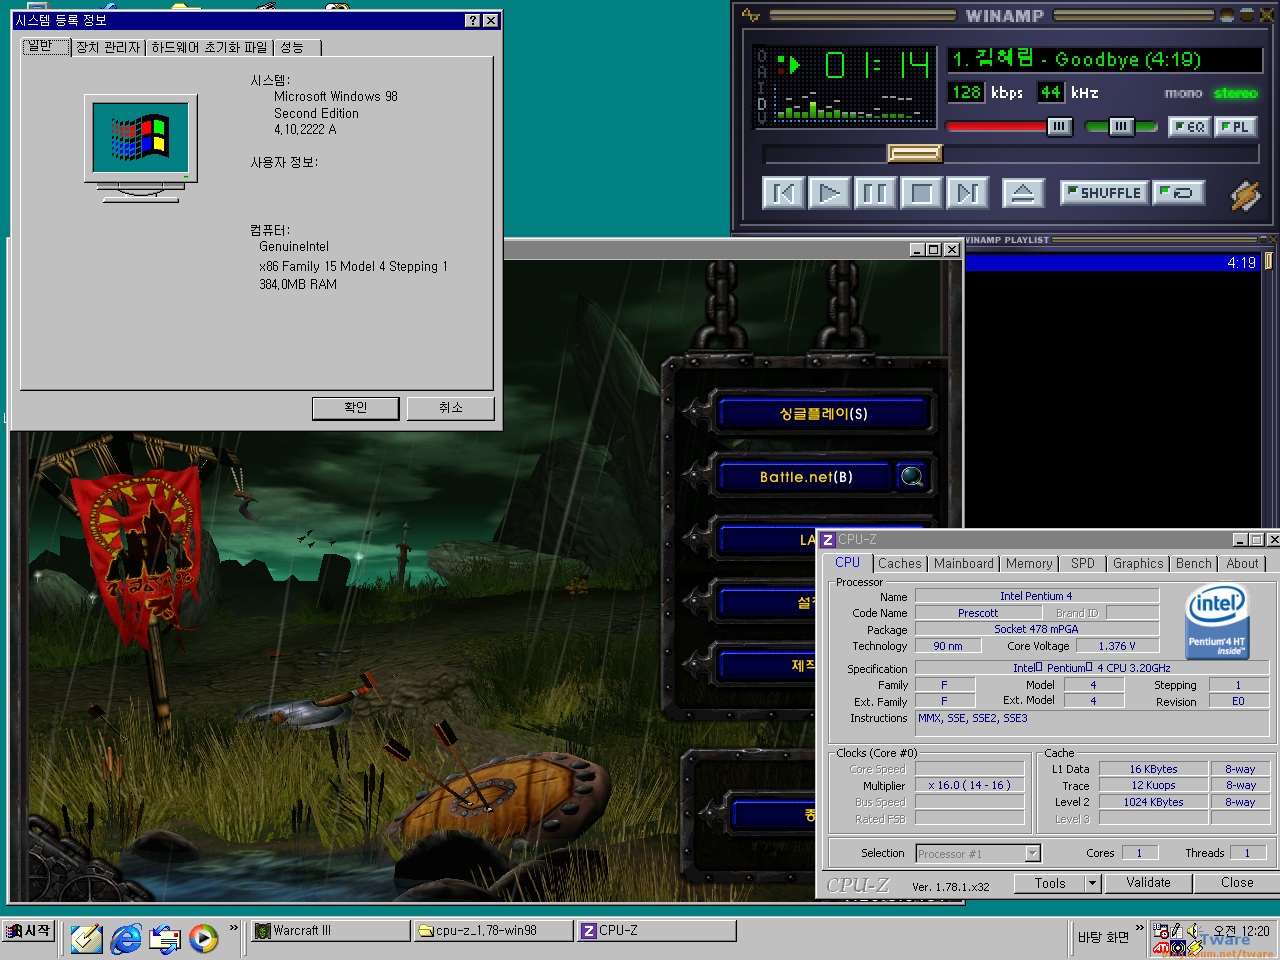Click Validate button in CPU-Z
1280x960 pixels.
(1148, 883)
